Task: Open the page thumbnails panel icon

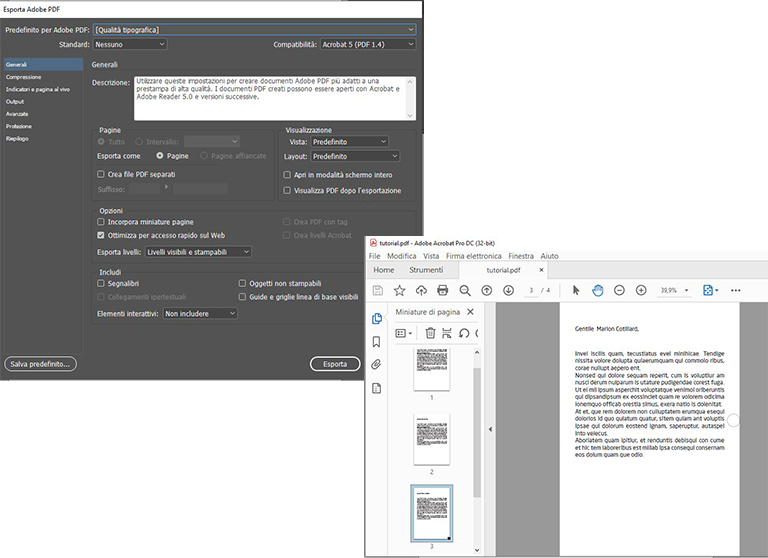Action: click(x=376, y=318)
